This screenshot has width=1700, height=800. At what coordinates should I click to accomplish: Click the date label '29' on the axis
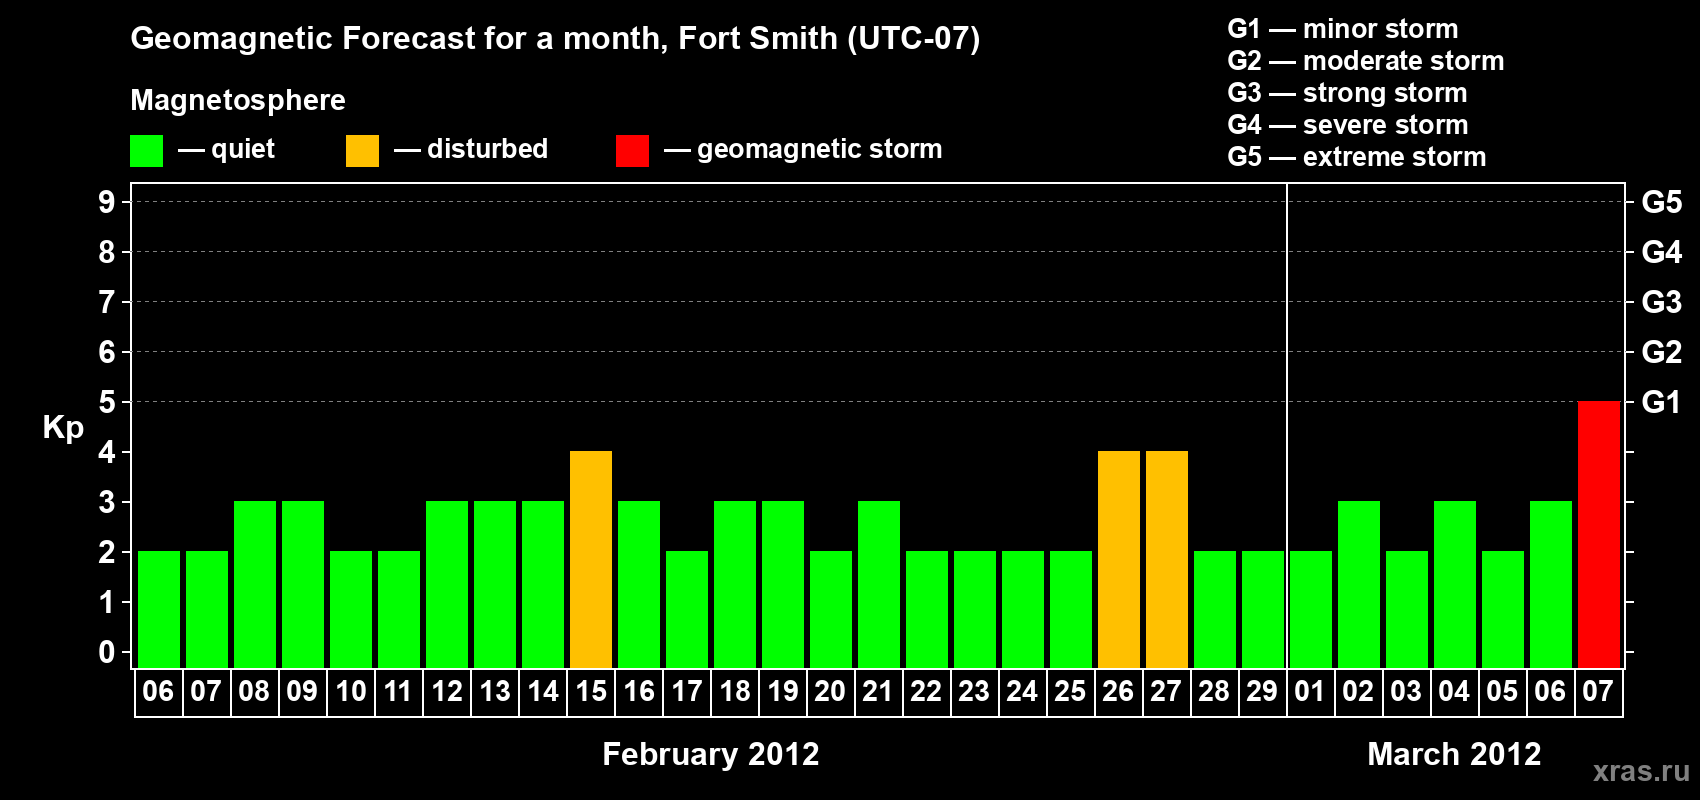[1262, 692]
